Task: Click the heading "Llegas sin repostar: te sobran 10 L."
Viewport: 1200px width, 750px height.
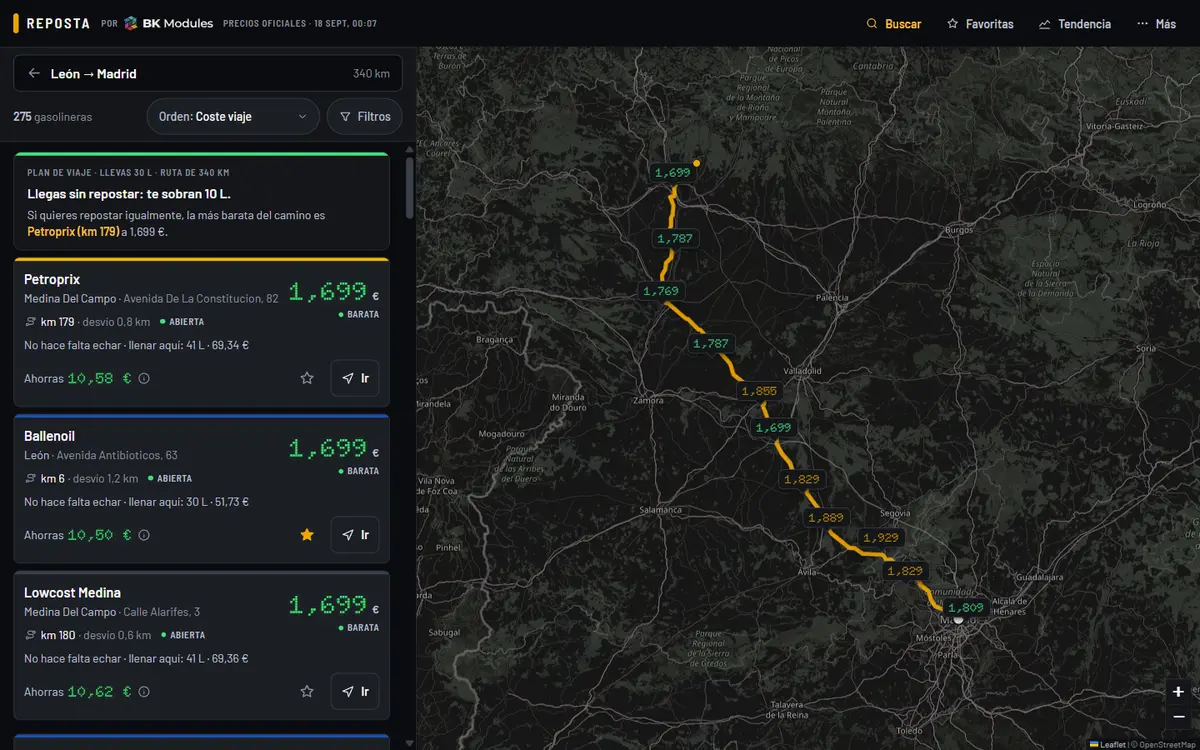Action: [x=129, y=194]
